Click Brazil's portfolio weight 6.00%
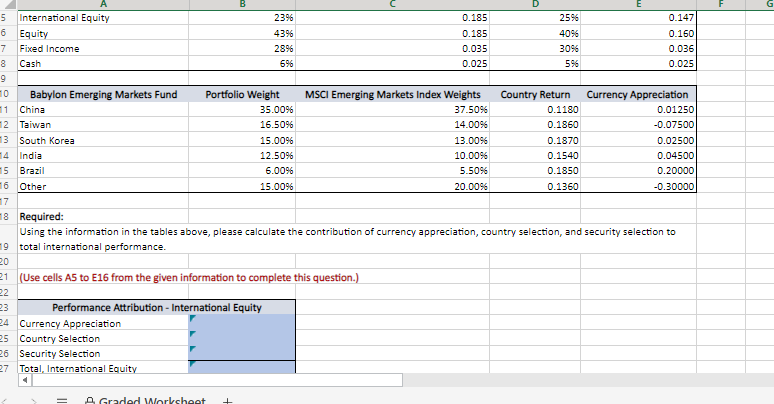This screenshot has width=774, height=404. [242, 170]
